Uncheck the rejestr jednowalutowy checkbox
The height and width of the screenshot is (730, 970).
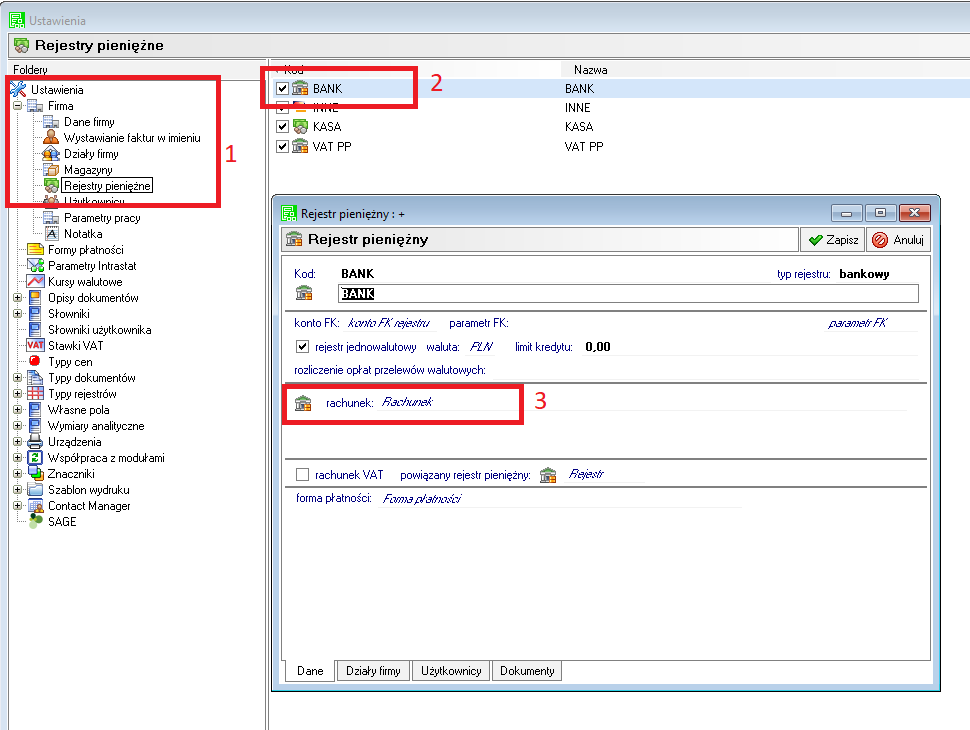tap(303, 347)
